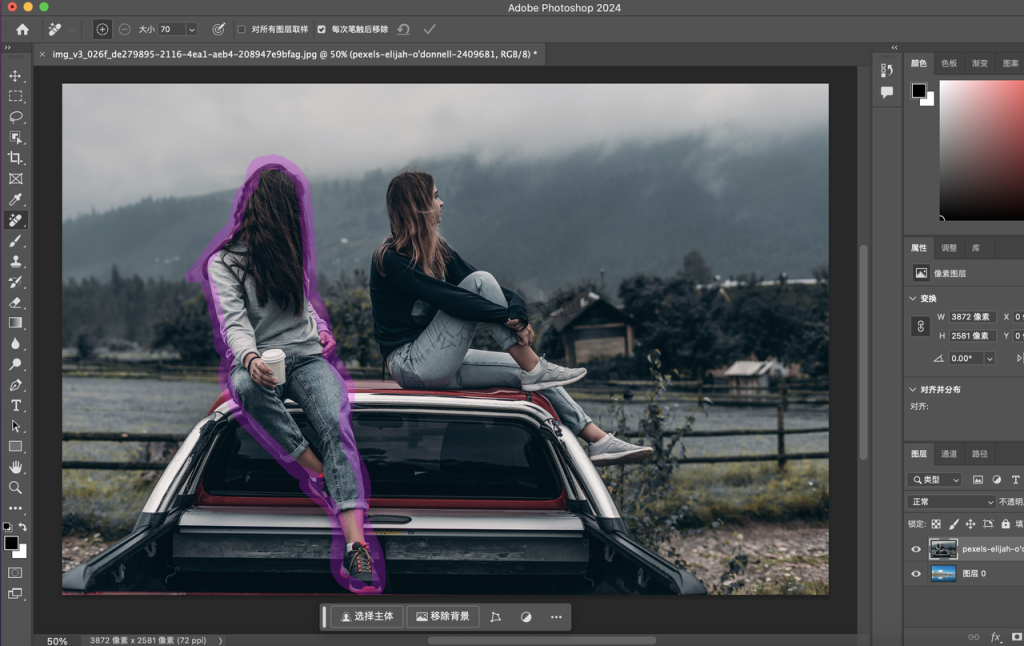Select the Blur tool
This screenshot has width=1024, height=646.
15,344
